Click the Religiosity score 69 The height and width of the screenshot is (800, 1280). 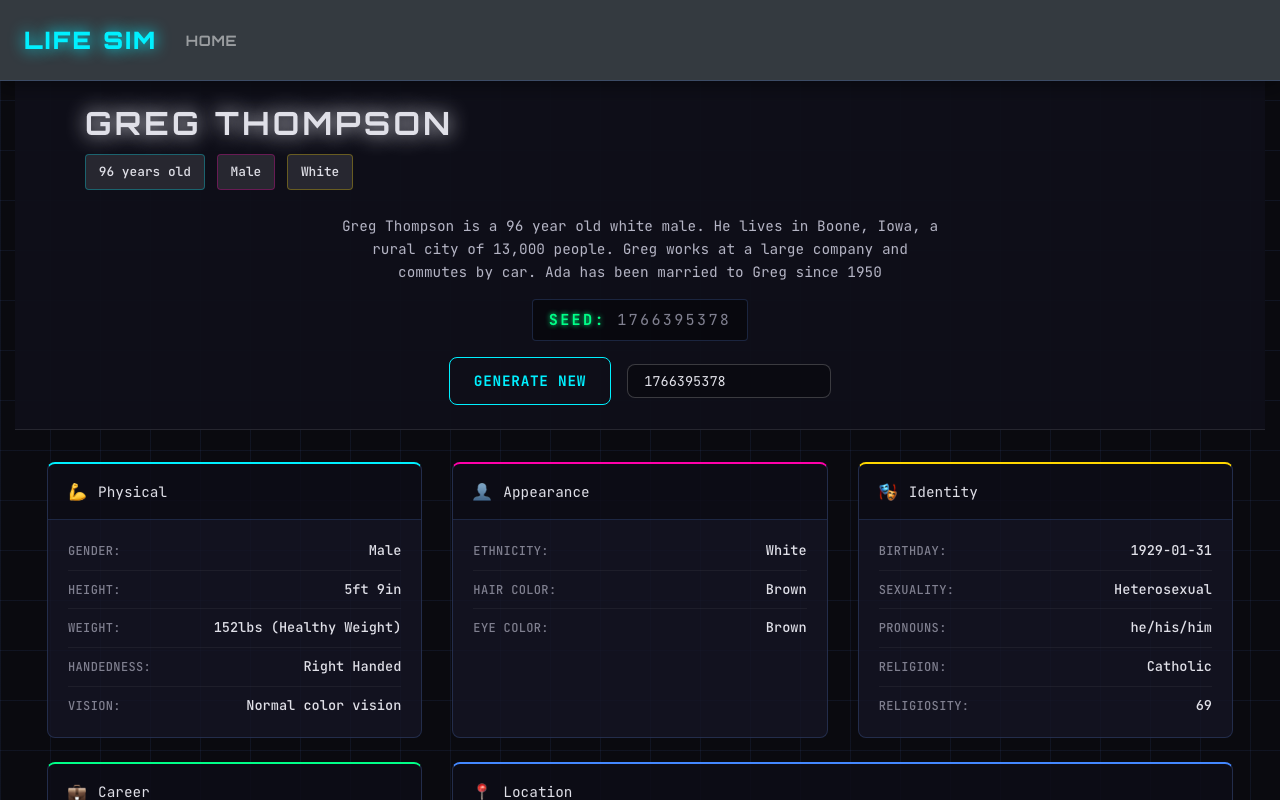(1203, 706)
